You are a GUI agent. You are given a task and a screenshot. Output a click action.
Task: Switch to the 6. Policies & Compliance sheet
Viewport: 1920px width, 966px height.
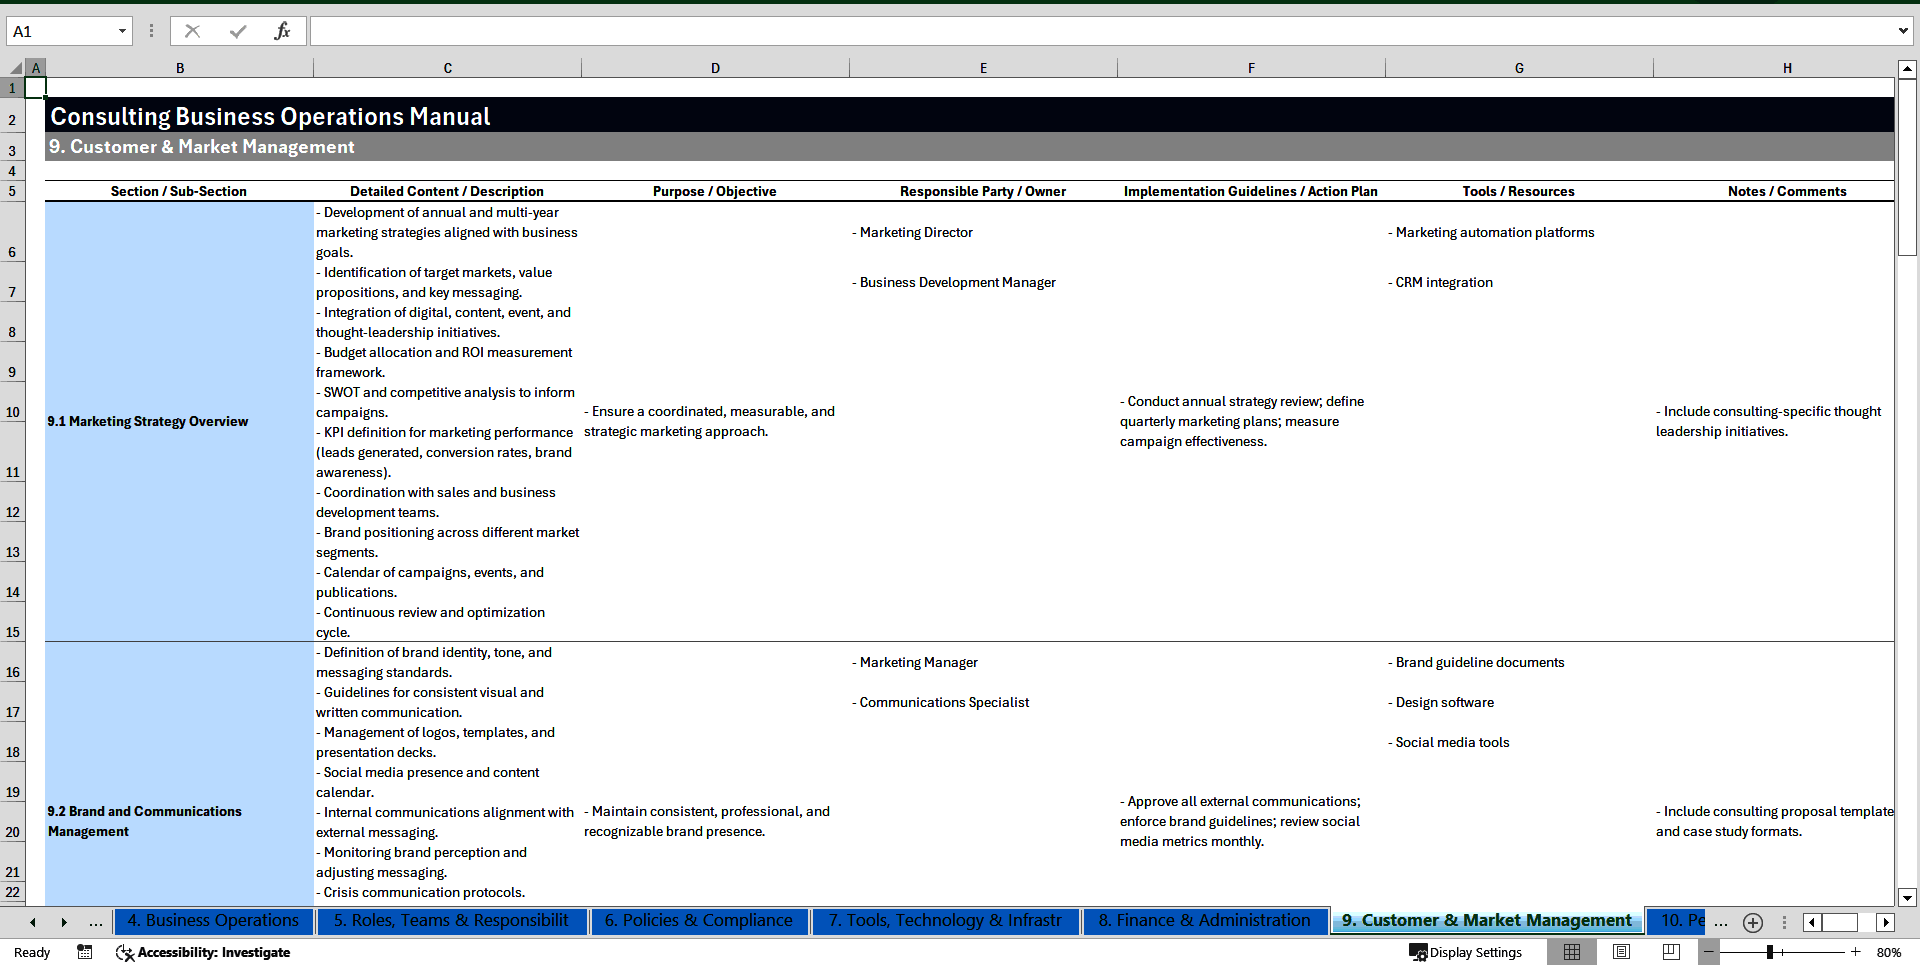pos(699,921)
